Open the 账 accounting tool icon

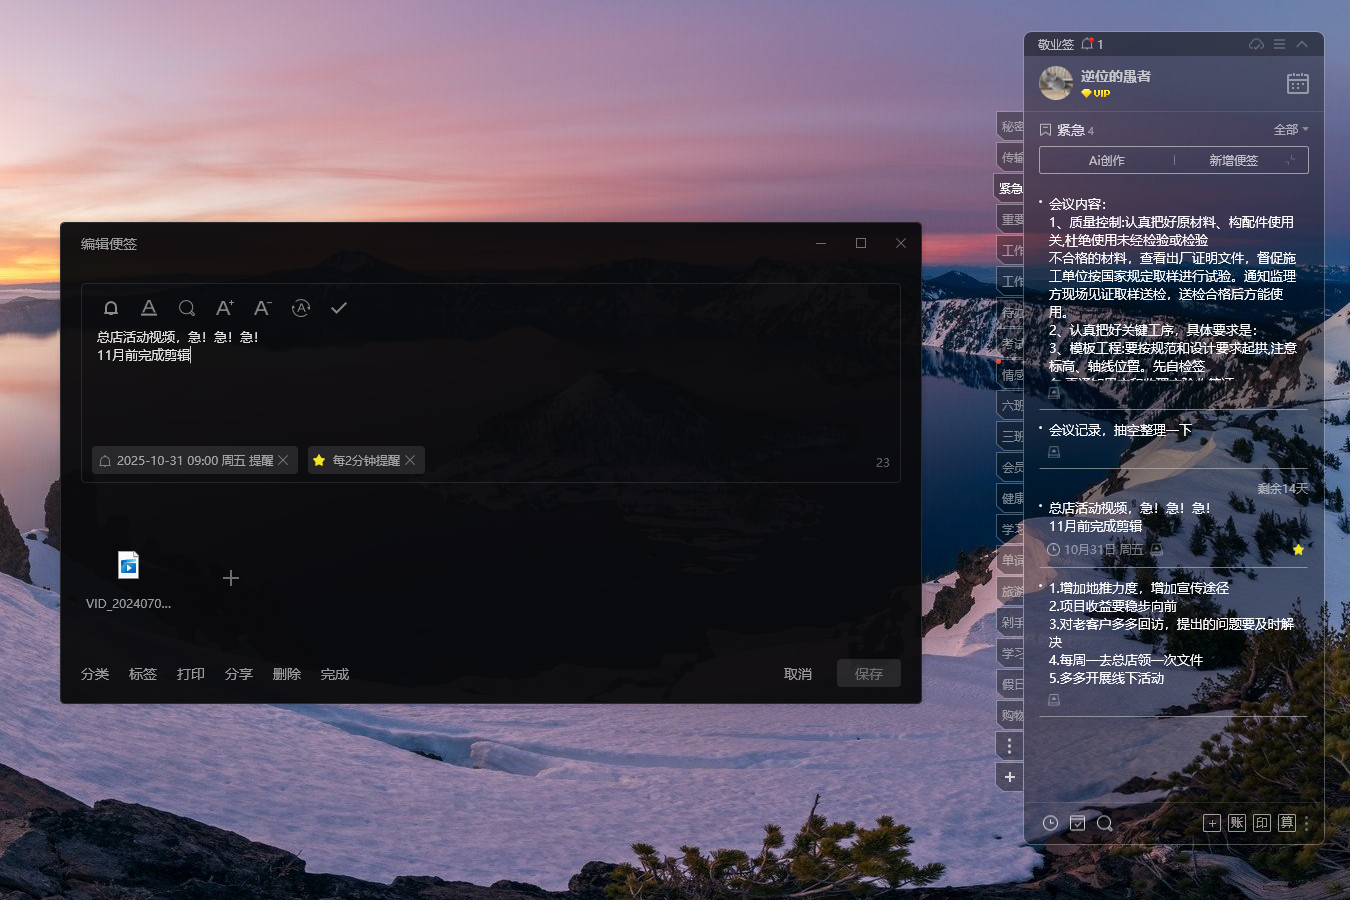tap(1237, 823)
